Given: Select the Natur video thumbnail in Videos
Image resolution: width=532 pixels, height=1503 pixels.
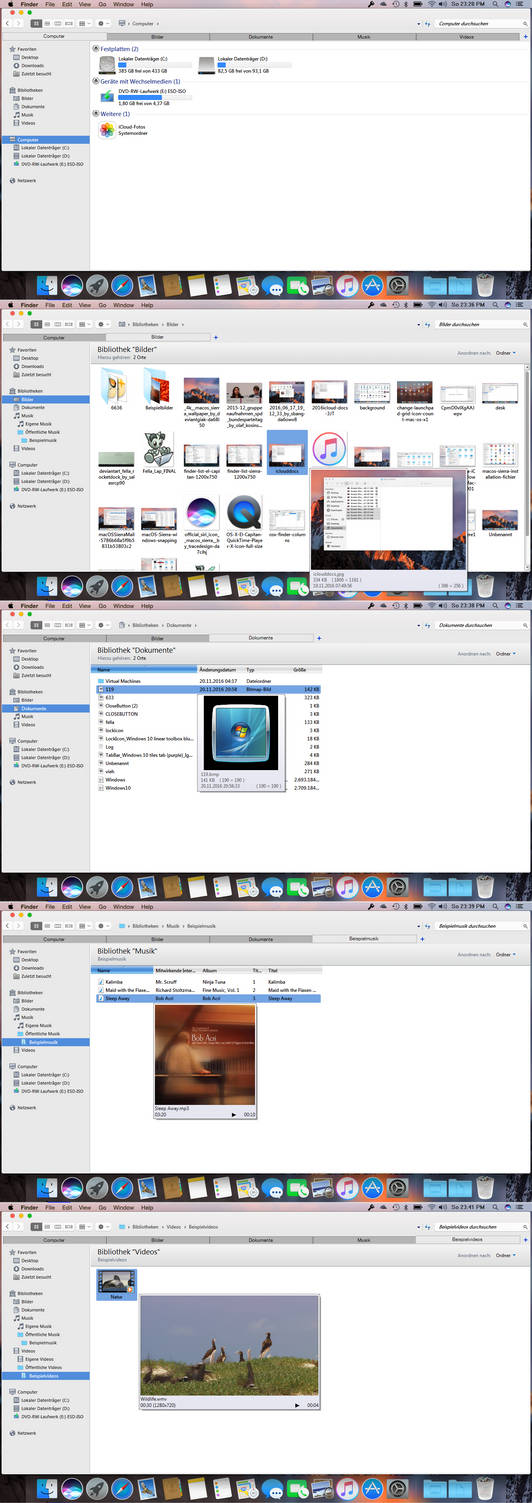Looking at the screenshot, I should [x=116, y=1283].
